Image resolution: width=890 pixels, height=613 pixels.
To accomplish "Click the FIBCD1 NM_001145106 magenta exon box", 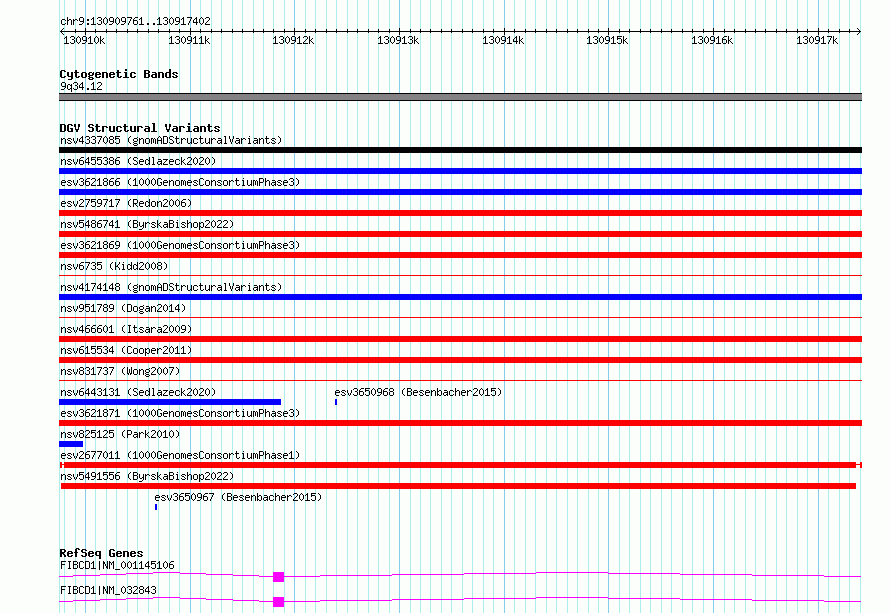I will coord(278,576).
